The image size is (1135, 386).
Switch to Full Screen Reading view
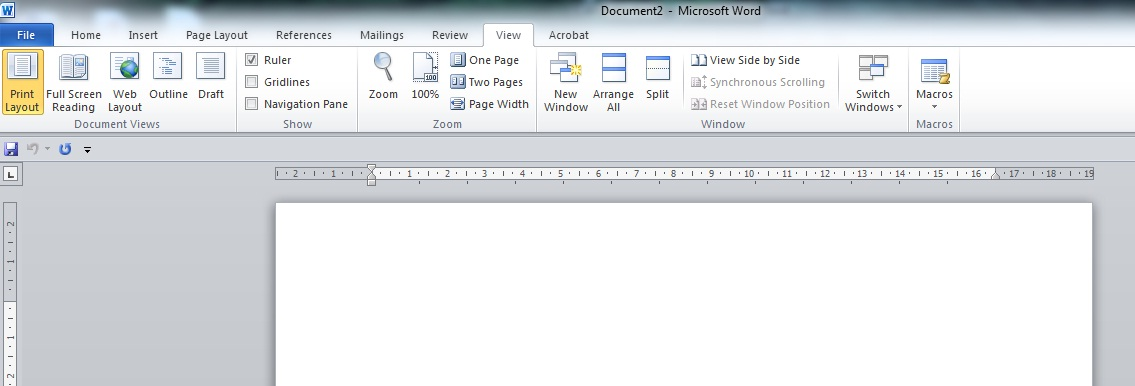click(x=74, y=83)
